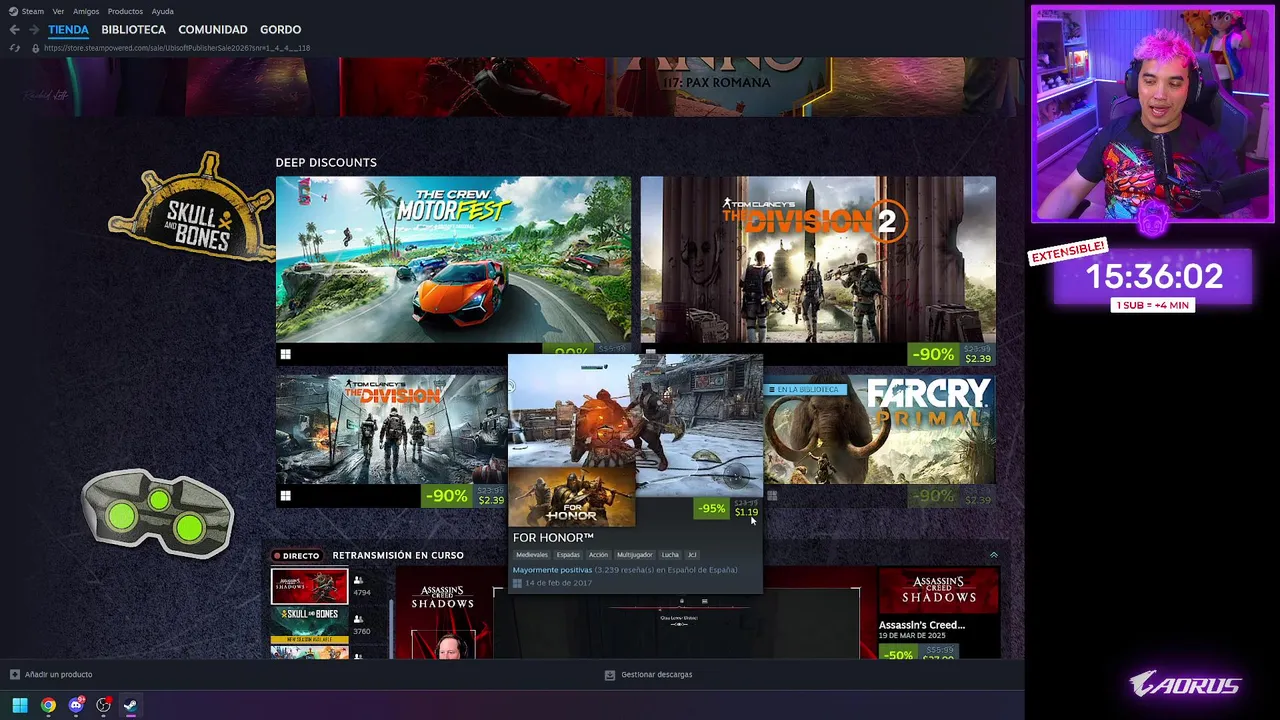Viewport: 1280px width, 720px height.
Task: Click The Division 2 -90% discount badge
Action: pyautogui.click(x=933, y=355)
